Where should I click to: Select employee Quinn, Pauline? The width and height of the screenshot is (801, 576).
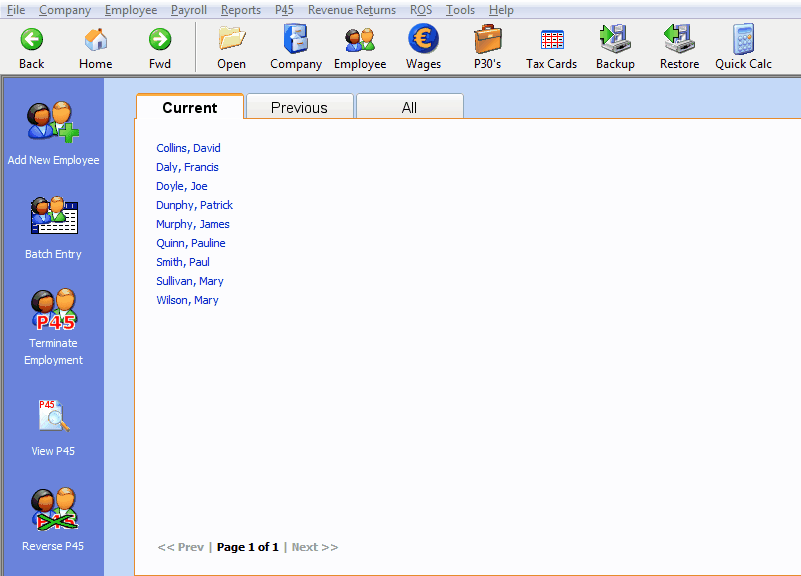click(191, 243)
